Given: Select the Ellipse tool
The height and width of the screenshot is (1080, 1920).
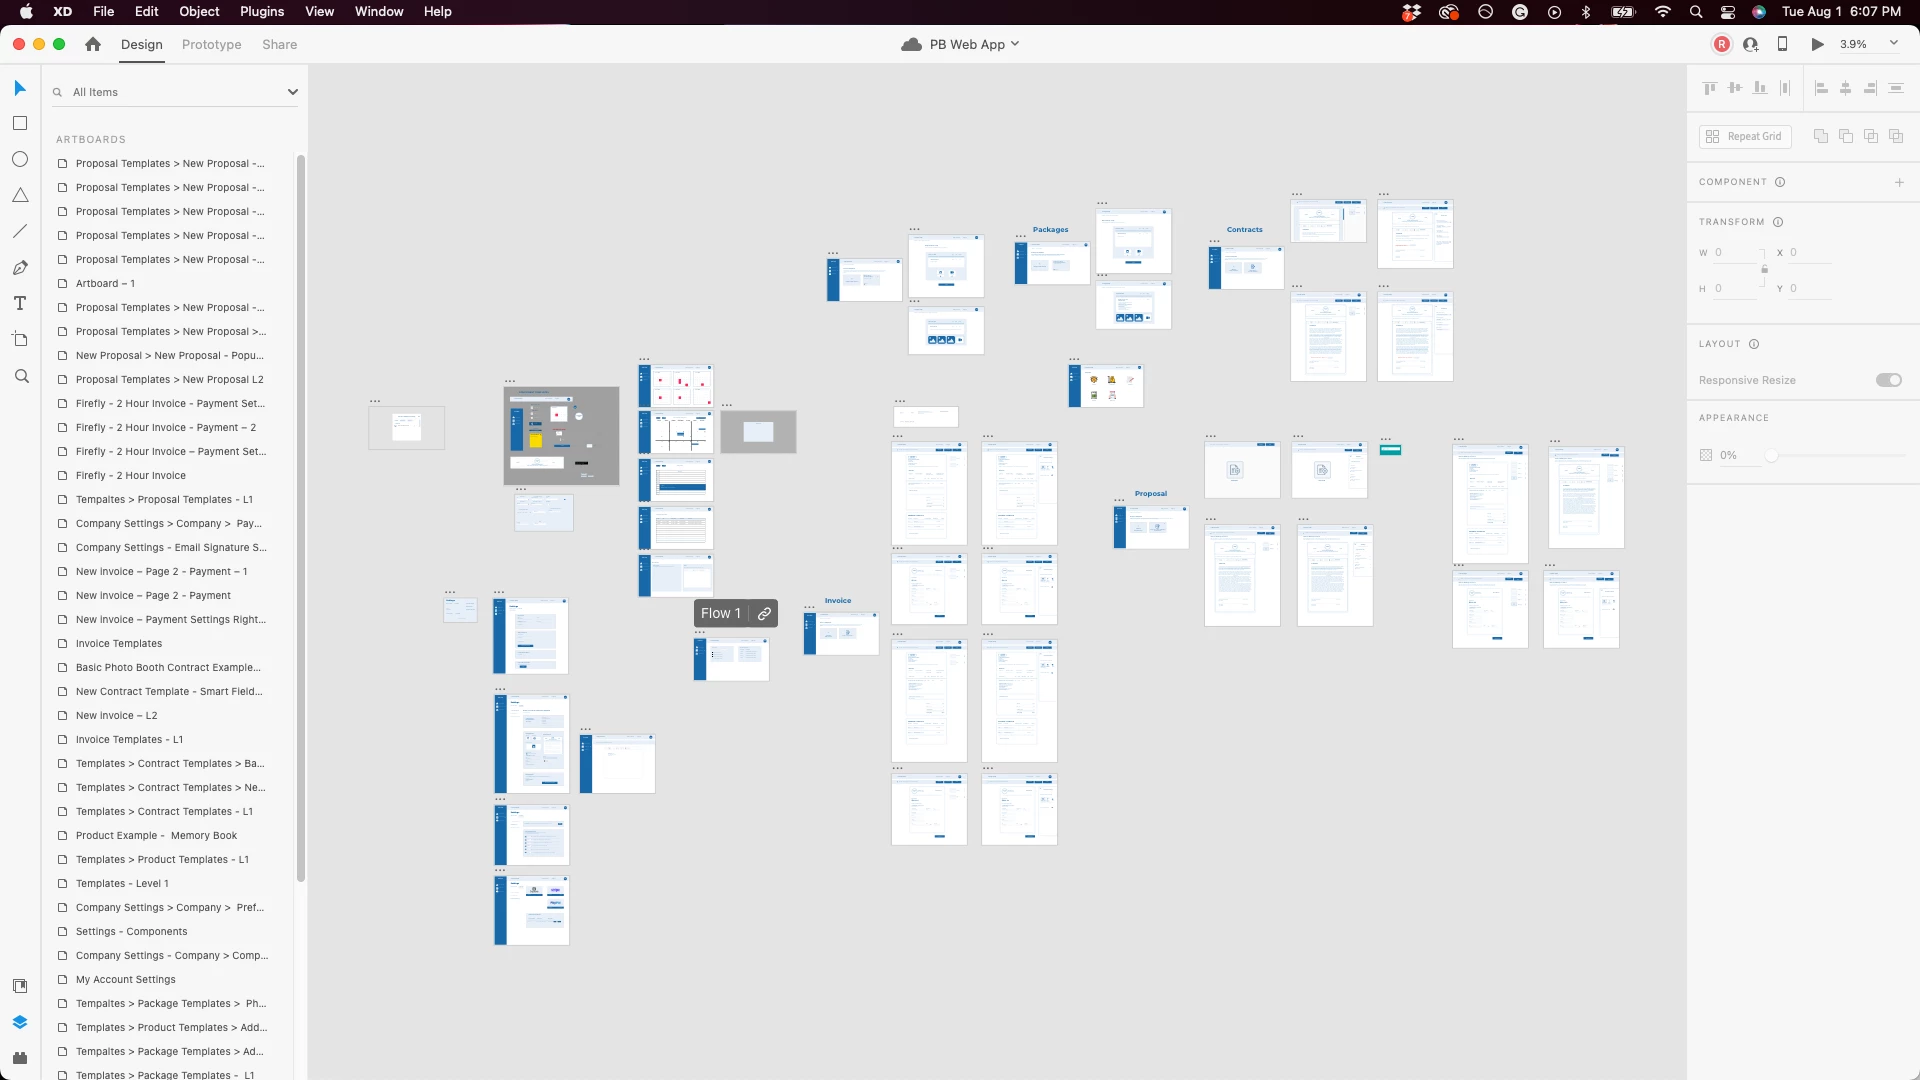Looking at the screenshot, I should [x=19, y=159].
